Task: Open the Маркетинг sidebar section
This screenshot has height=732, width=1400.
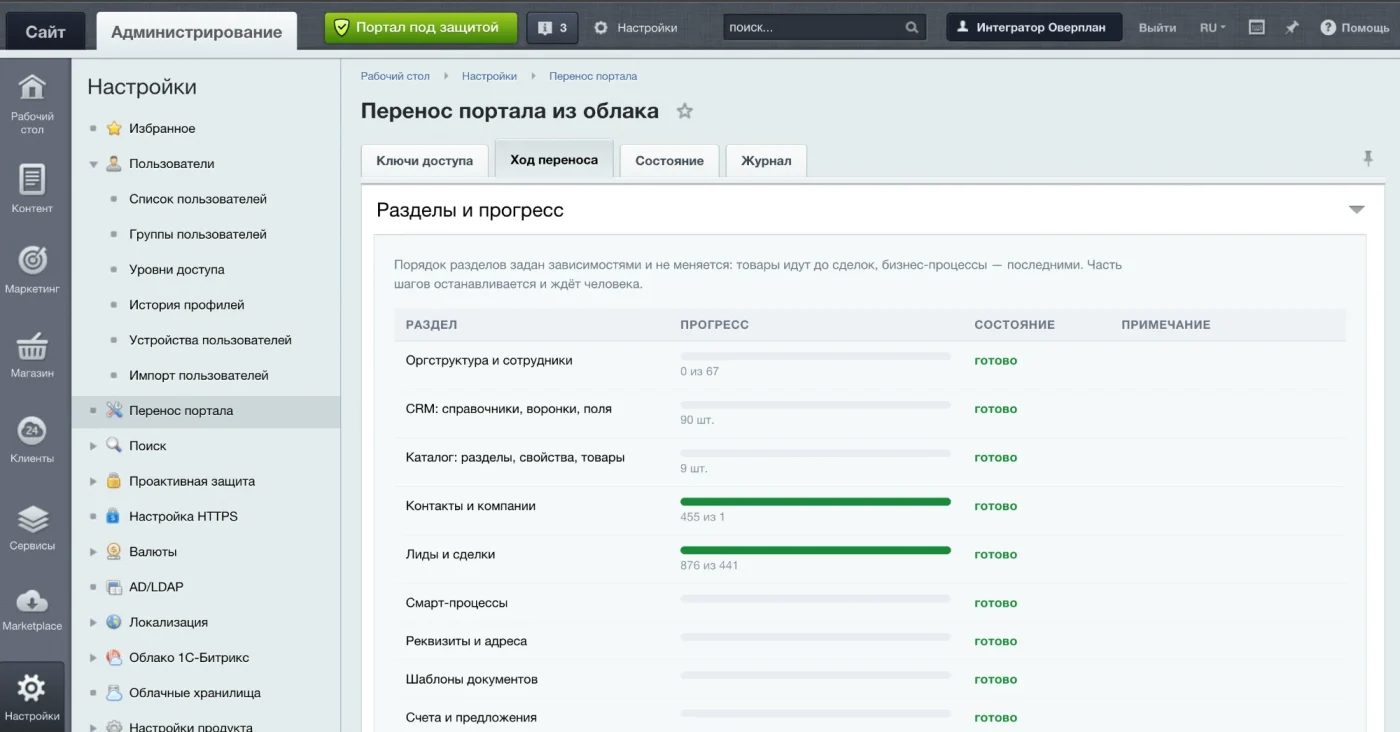Action: point(33,269)
